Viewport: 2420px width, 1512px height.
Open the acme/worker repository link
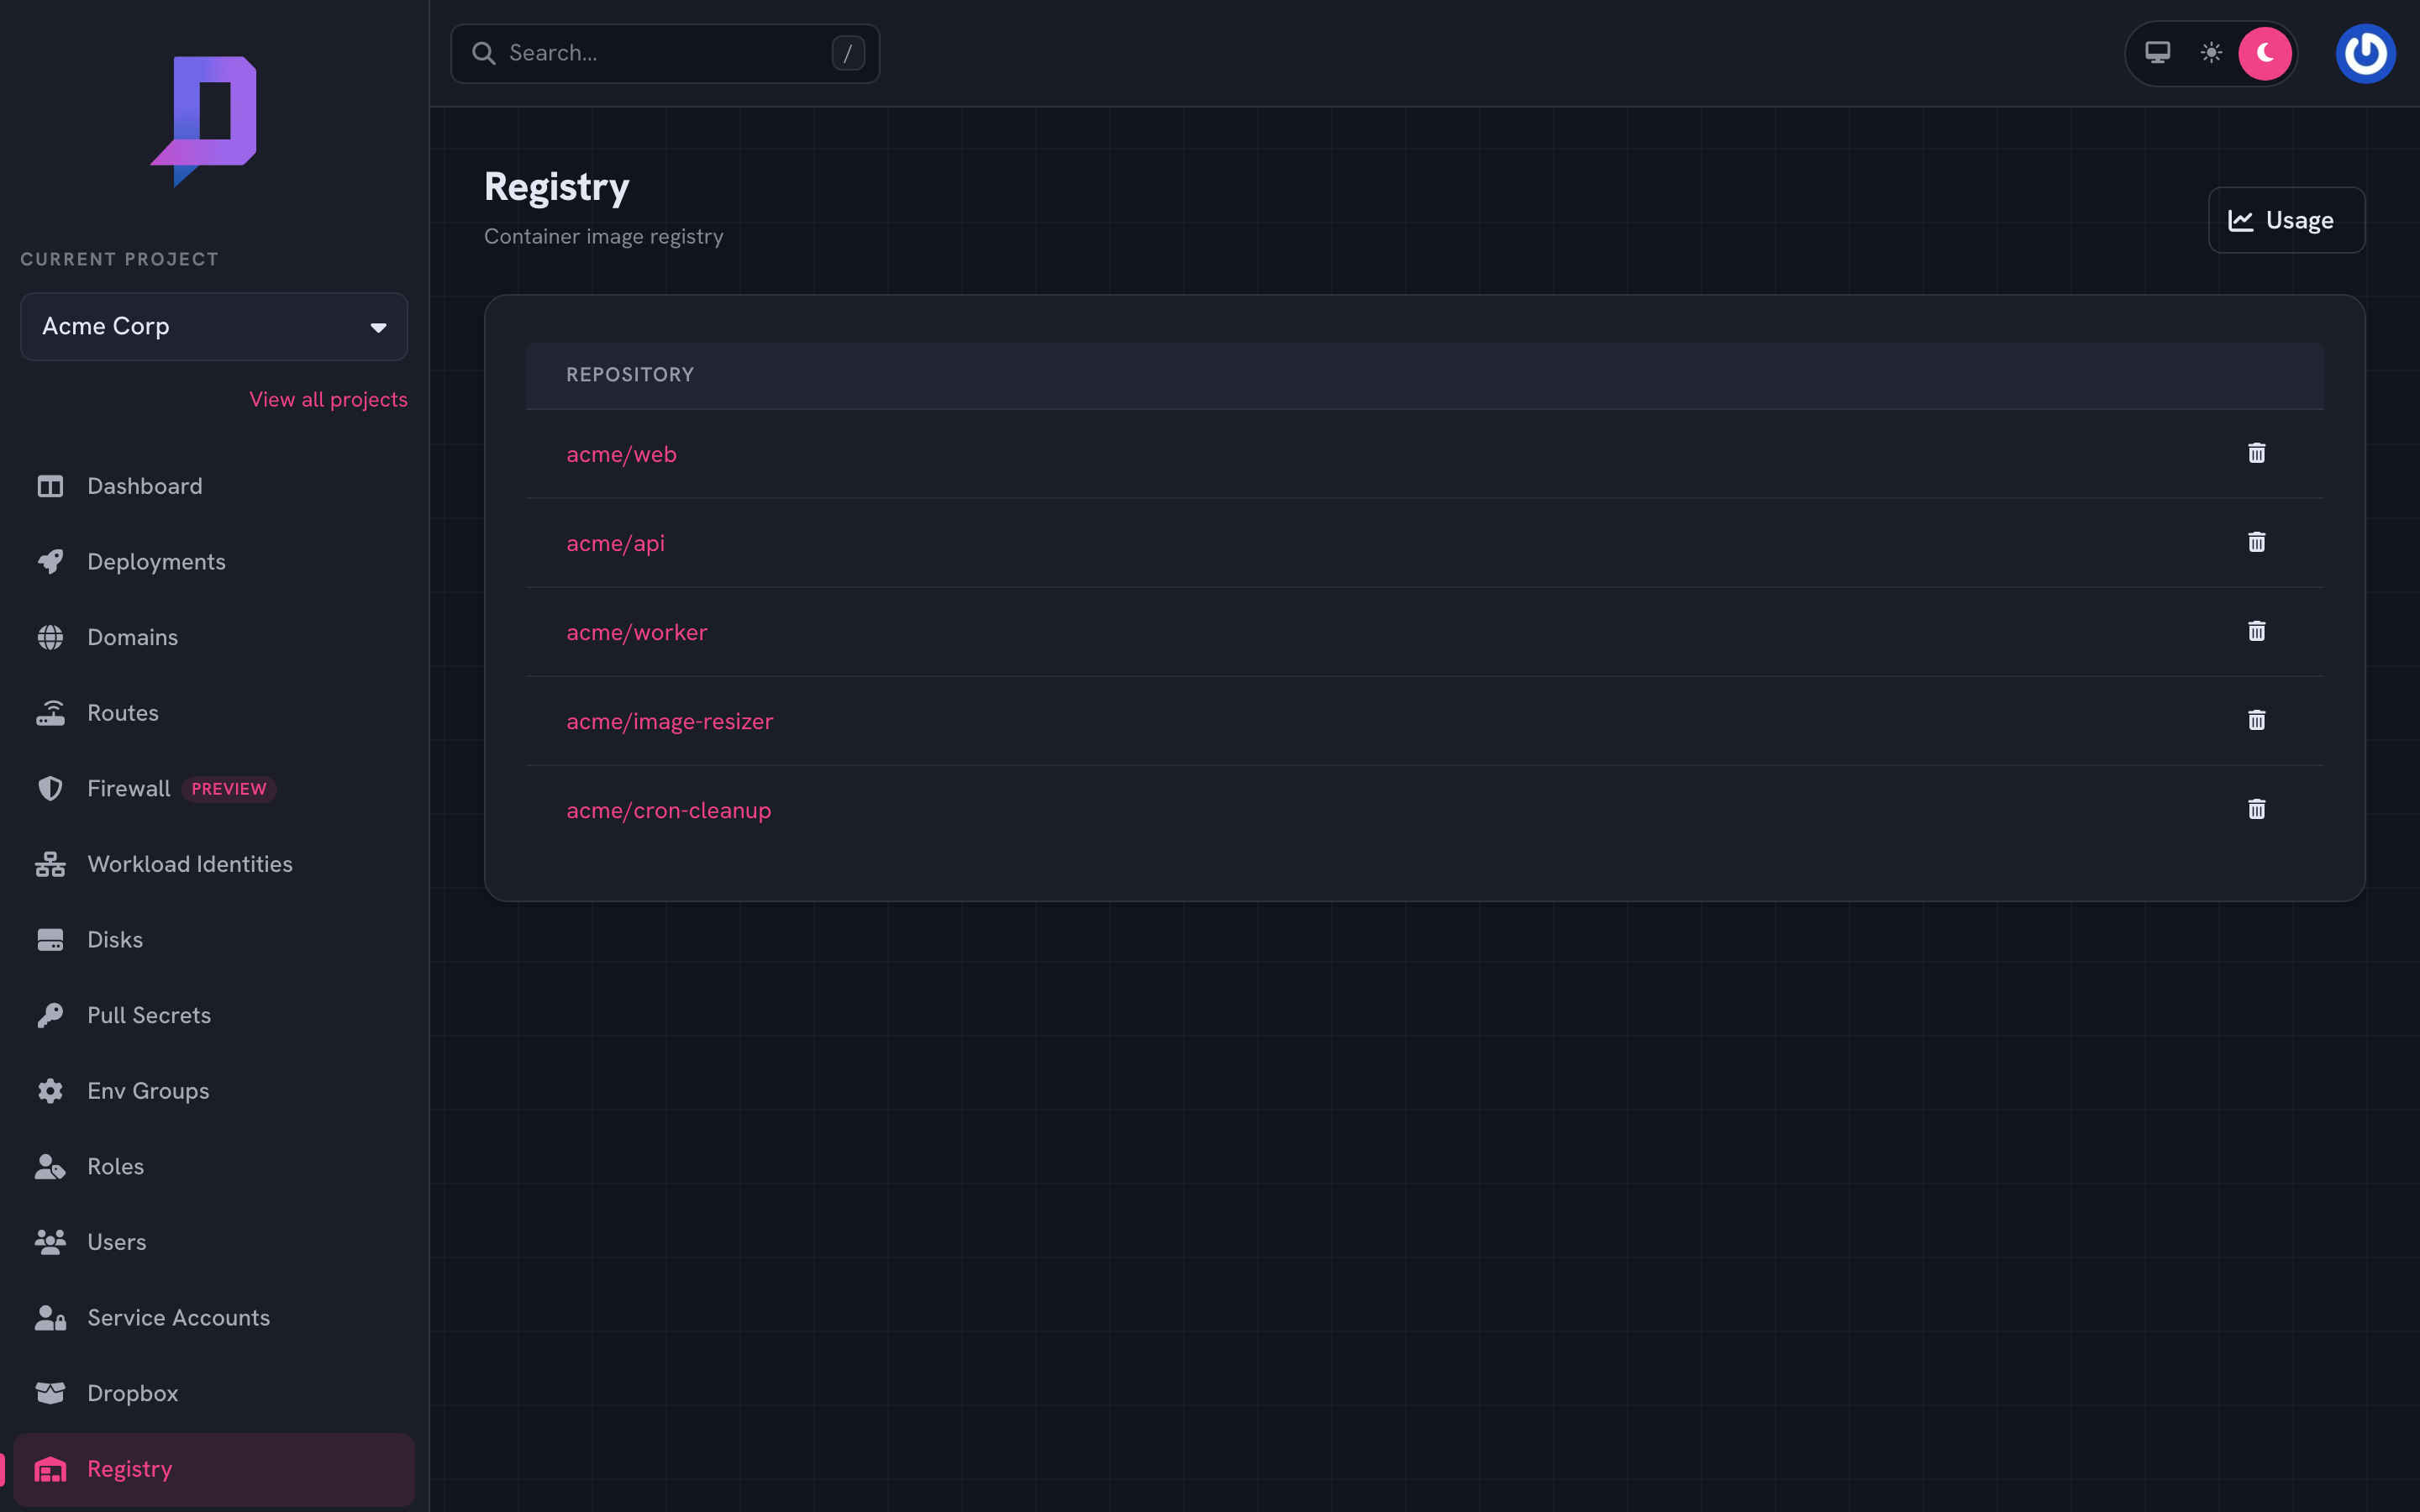pos(636,632)
